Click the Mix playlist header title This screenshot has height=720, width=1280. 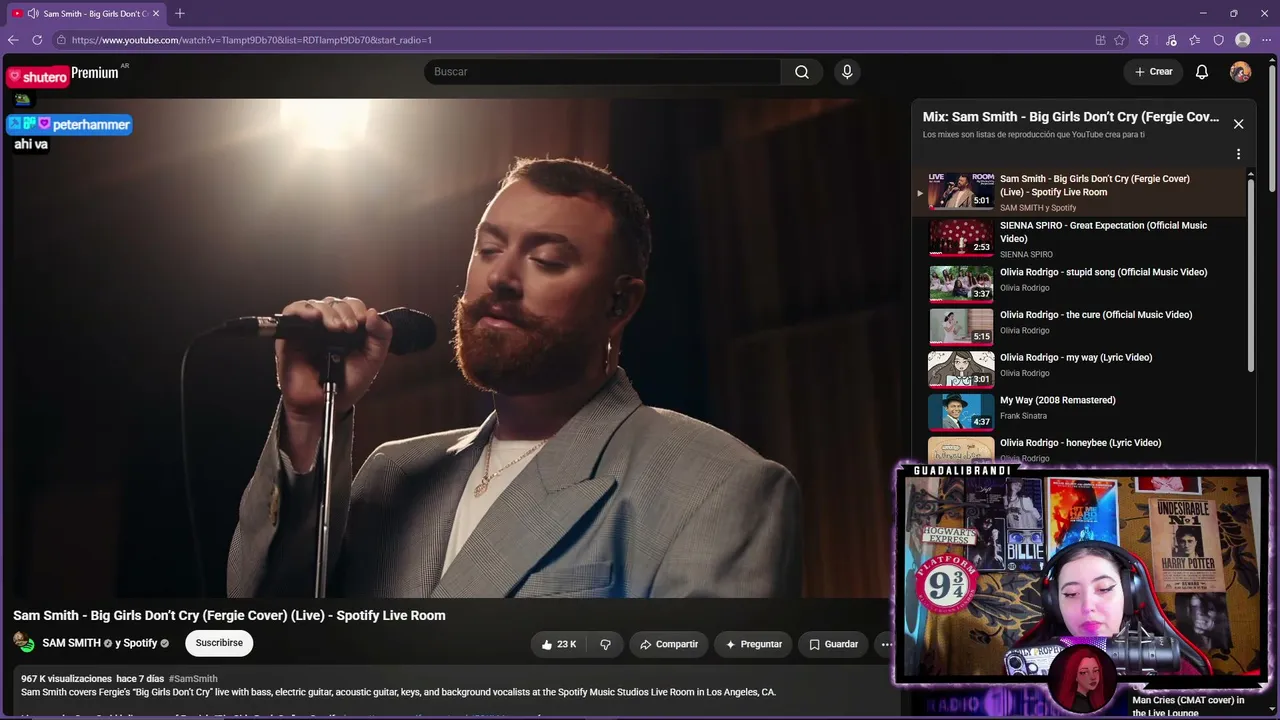pyautogui.click(x=1070, y=117)
